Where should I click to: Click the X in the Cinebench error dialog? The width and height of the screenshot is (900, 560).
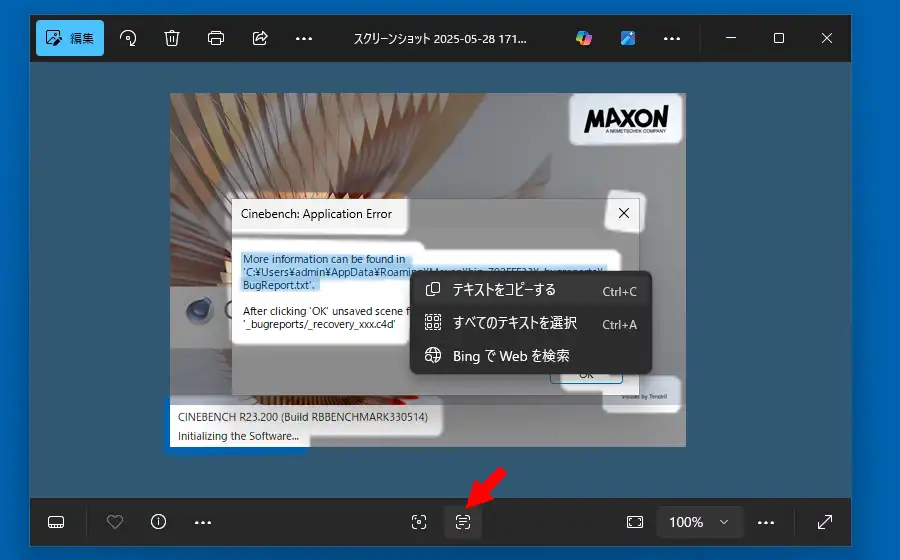(624, 213)
